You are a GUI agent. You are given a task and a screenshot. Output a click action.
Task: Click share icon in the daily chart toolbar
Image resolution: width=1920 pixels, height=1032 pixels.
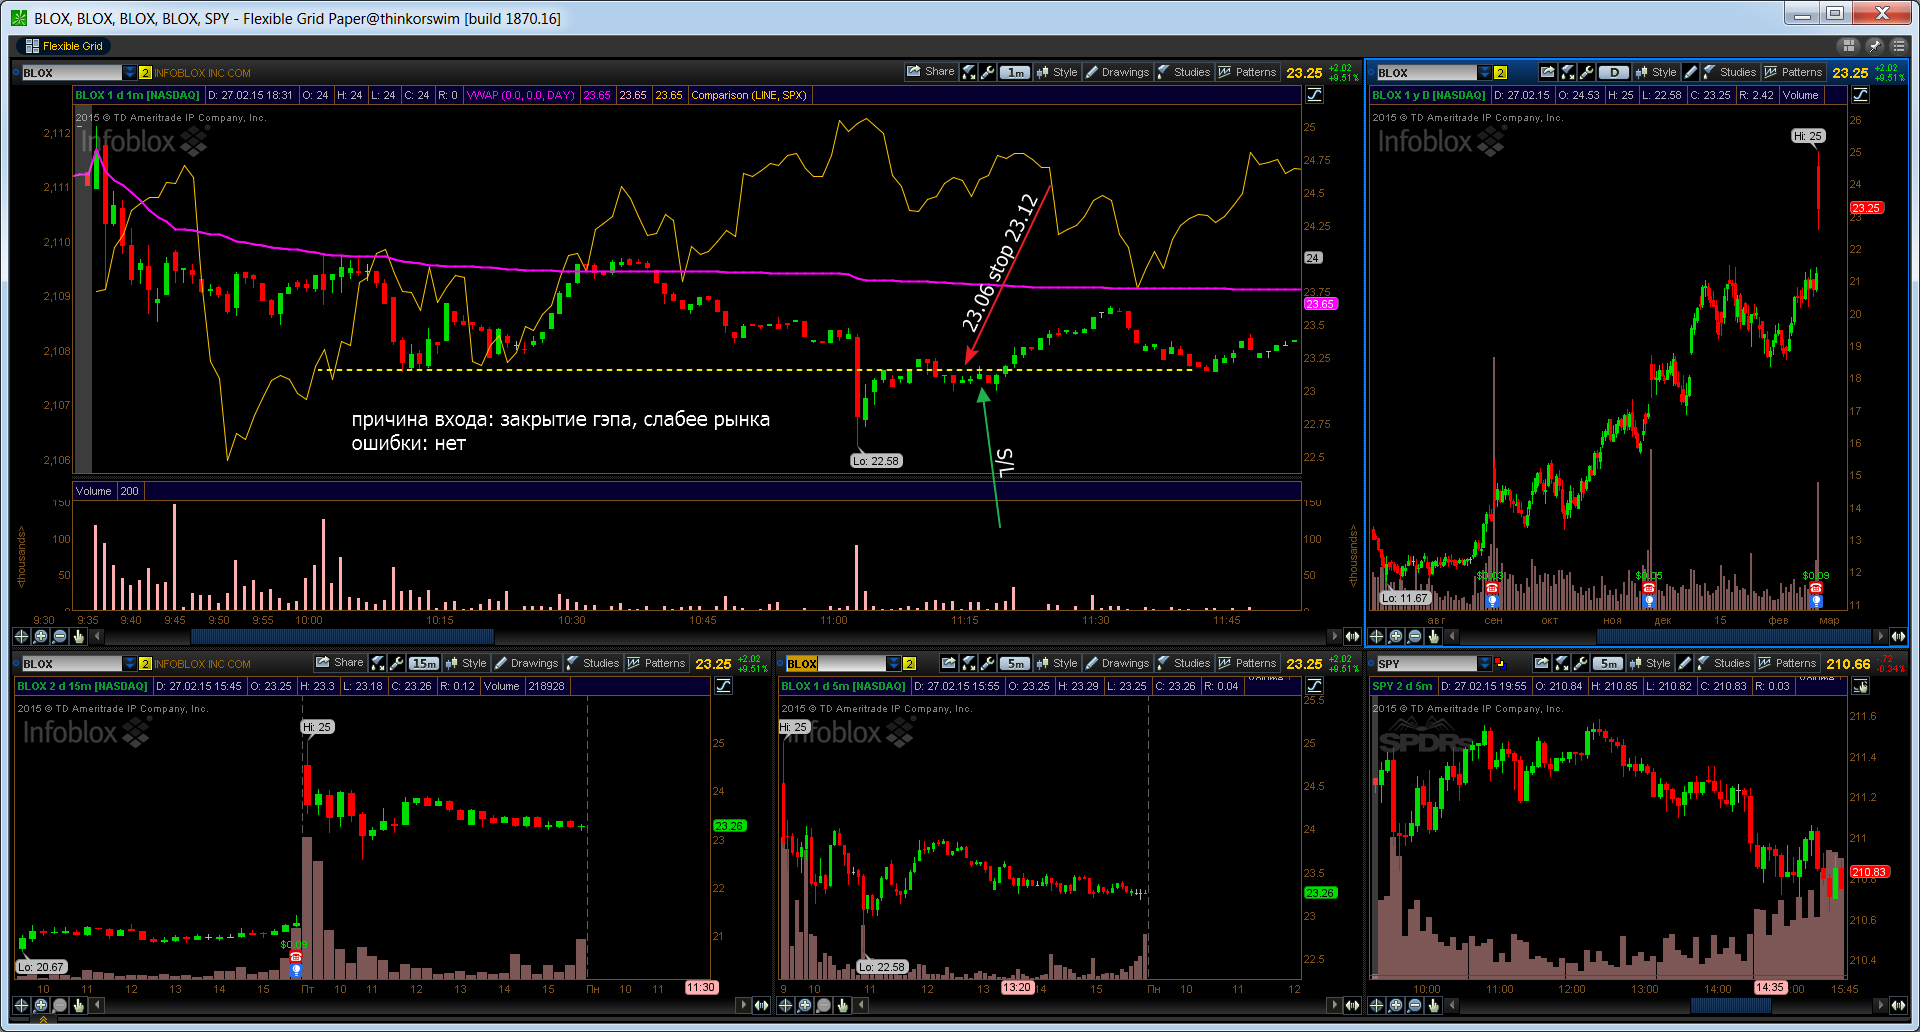(x=1548, y=72)
